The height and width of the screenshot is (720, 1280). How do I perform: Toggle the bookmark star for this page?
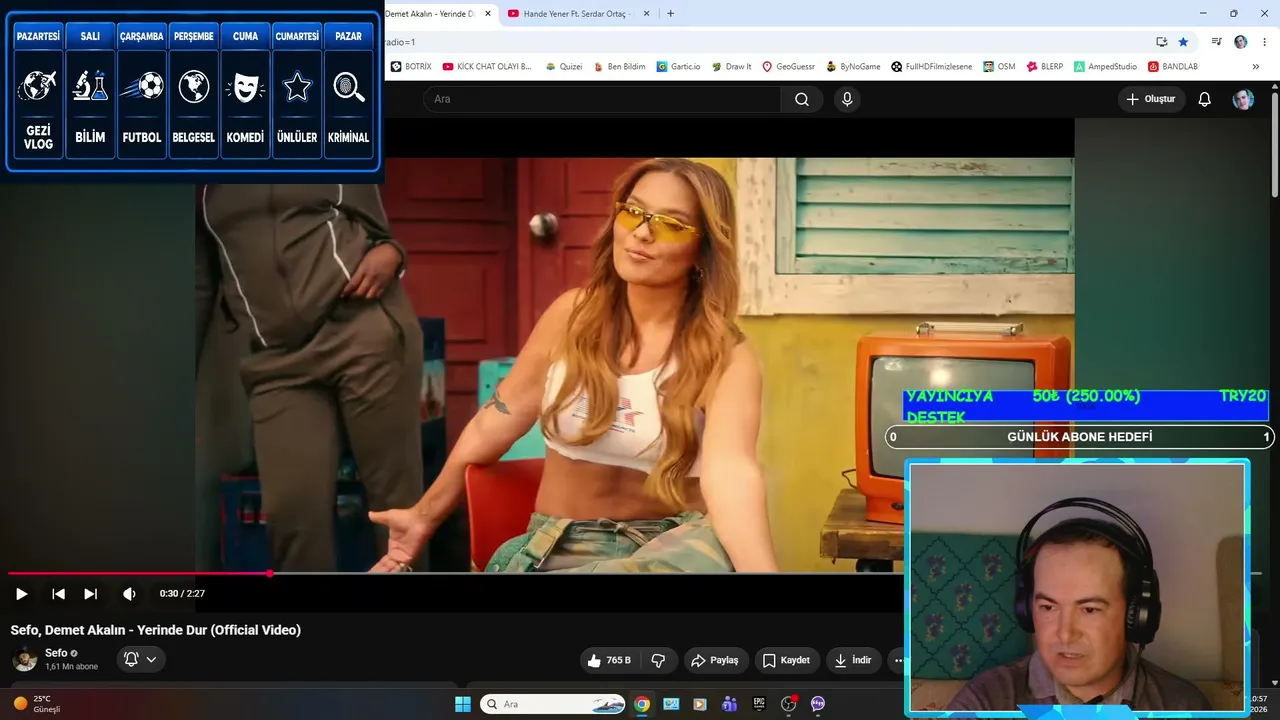1183,42
